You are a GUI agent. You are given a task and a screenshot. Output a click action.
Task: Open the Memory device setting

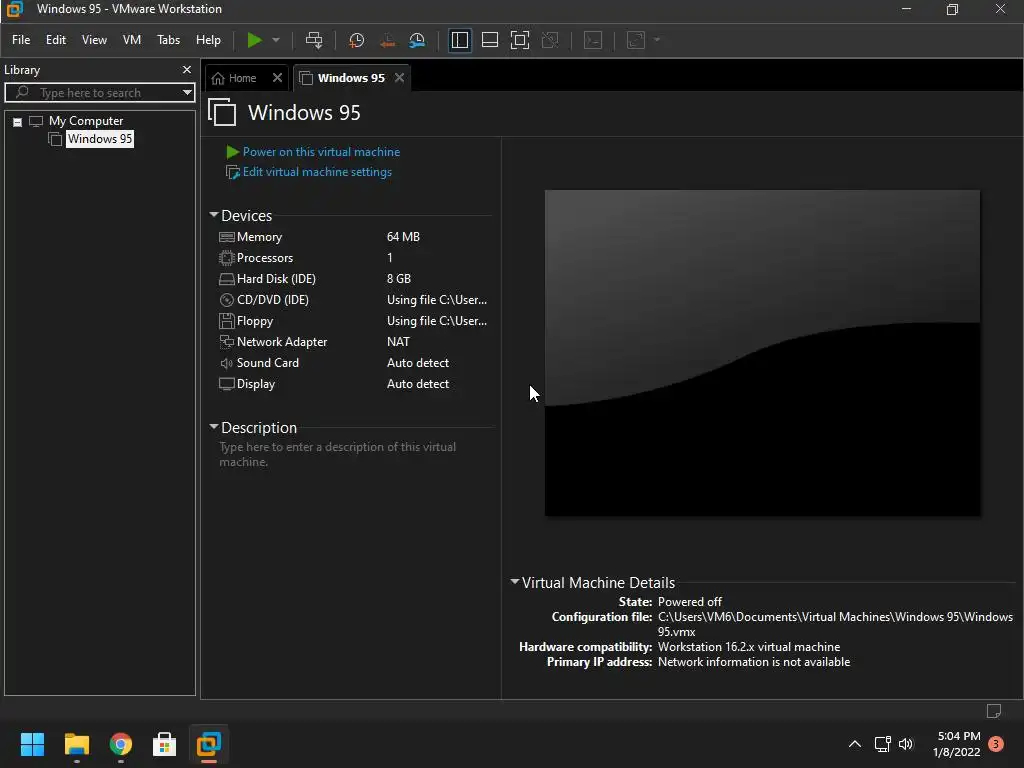259,237
